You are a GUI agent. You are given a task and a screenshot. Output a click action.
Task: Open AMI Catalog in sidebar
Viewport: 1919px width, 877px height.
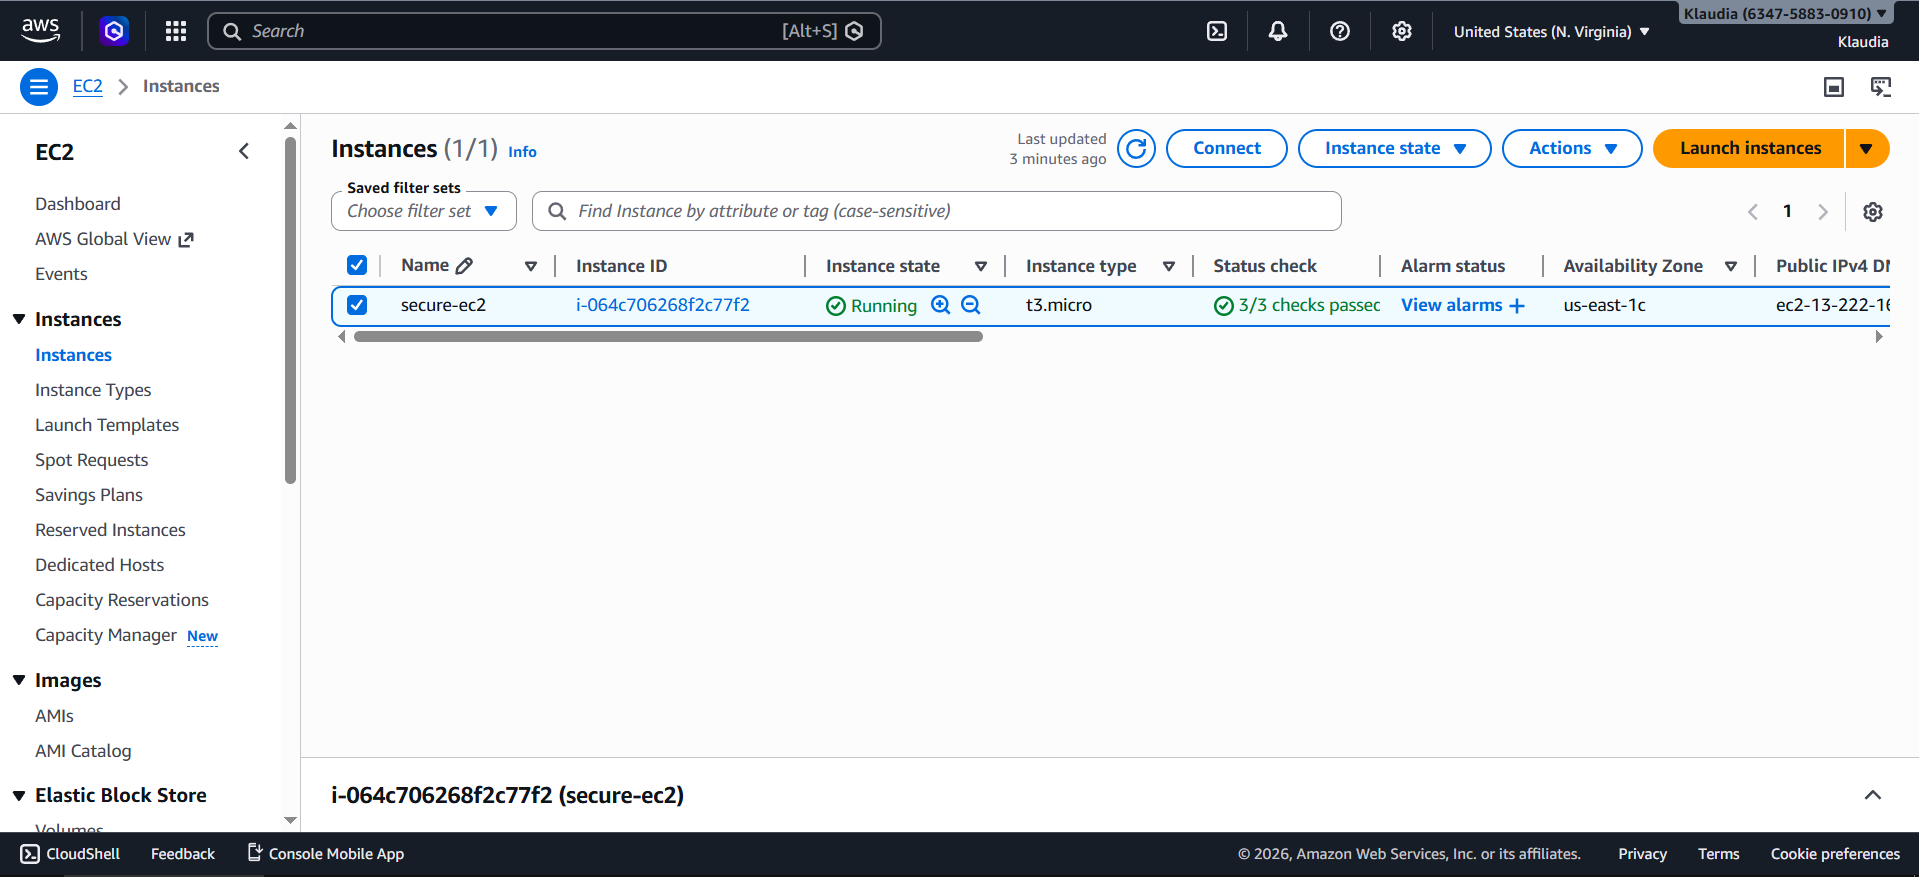coord(83,751)
